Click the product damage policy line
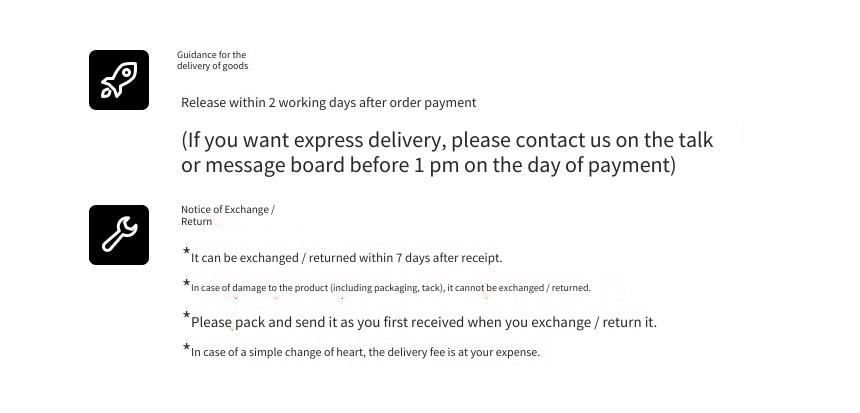The width and height of the screenshot is (860, 413). 391,287
